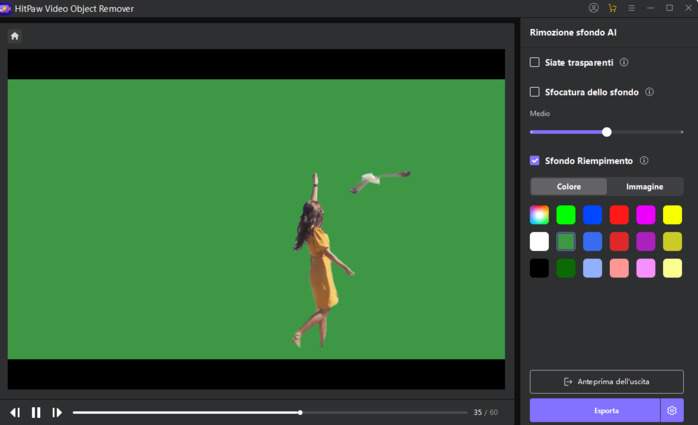The image size is (698, 425).
Task: Go to the home screen icon
Action: click(x=15, y=36)
